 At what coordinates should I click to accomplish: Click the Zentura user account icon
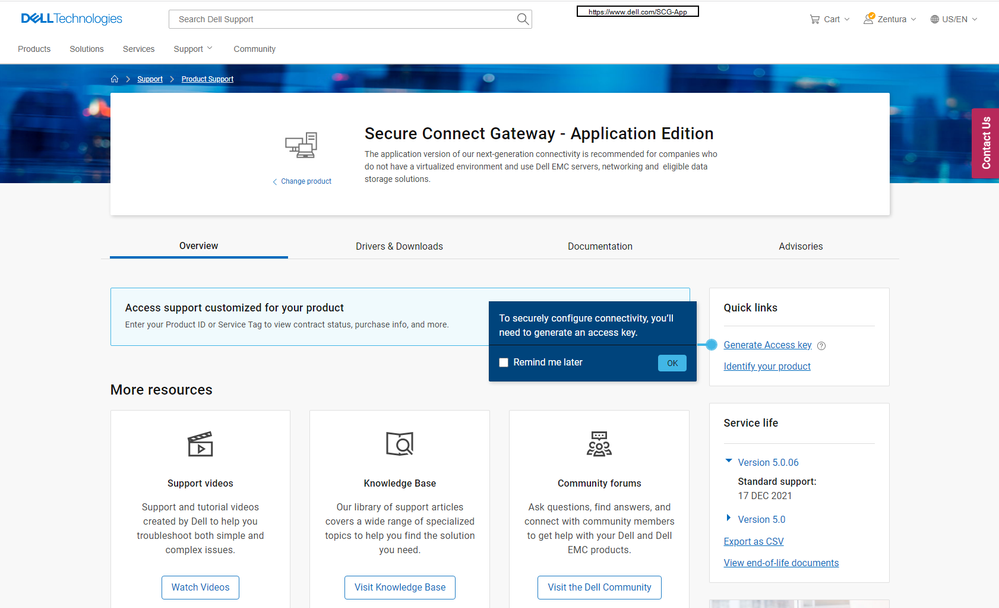click(868, 18)
